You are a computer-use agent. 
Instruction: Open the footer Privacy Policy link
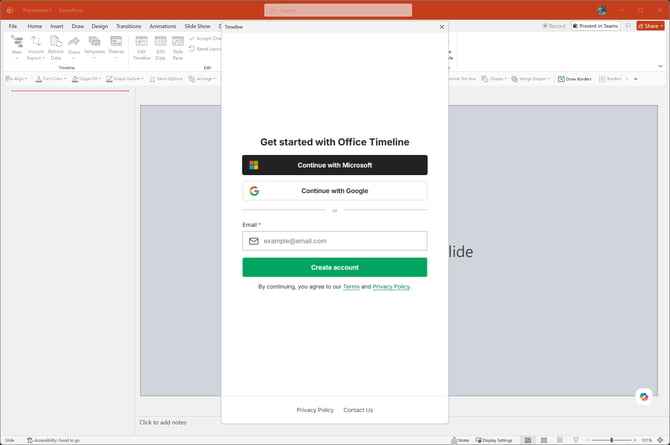(x=315, y=410)
